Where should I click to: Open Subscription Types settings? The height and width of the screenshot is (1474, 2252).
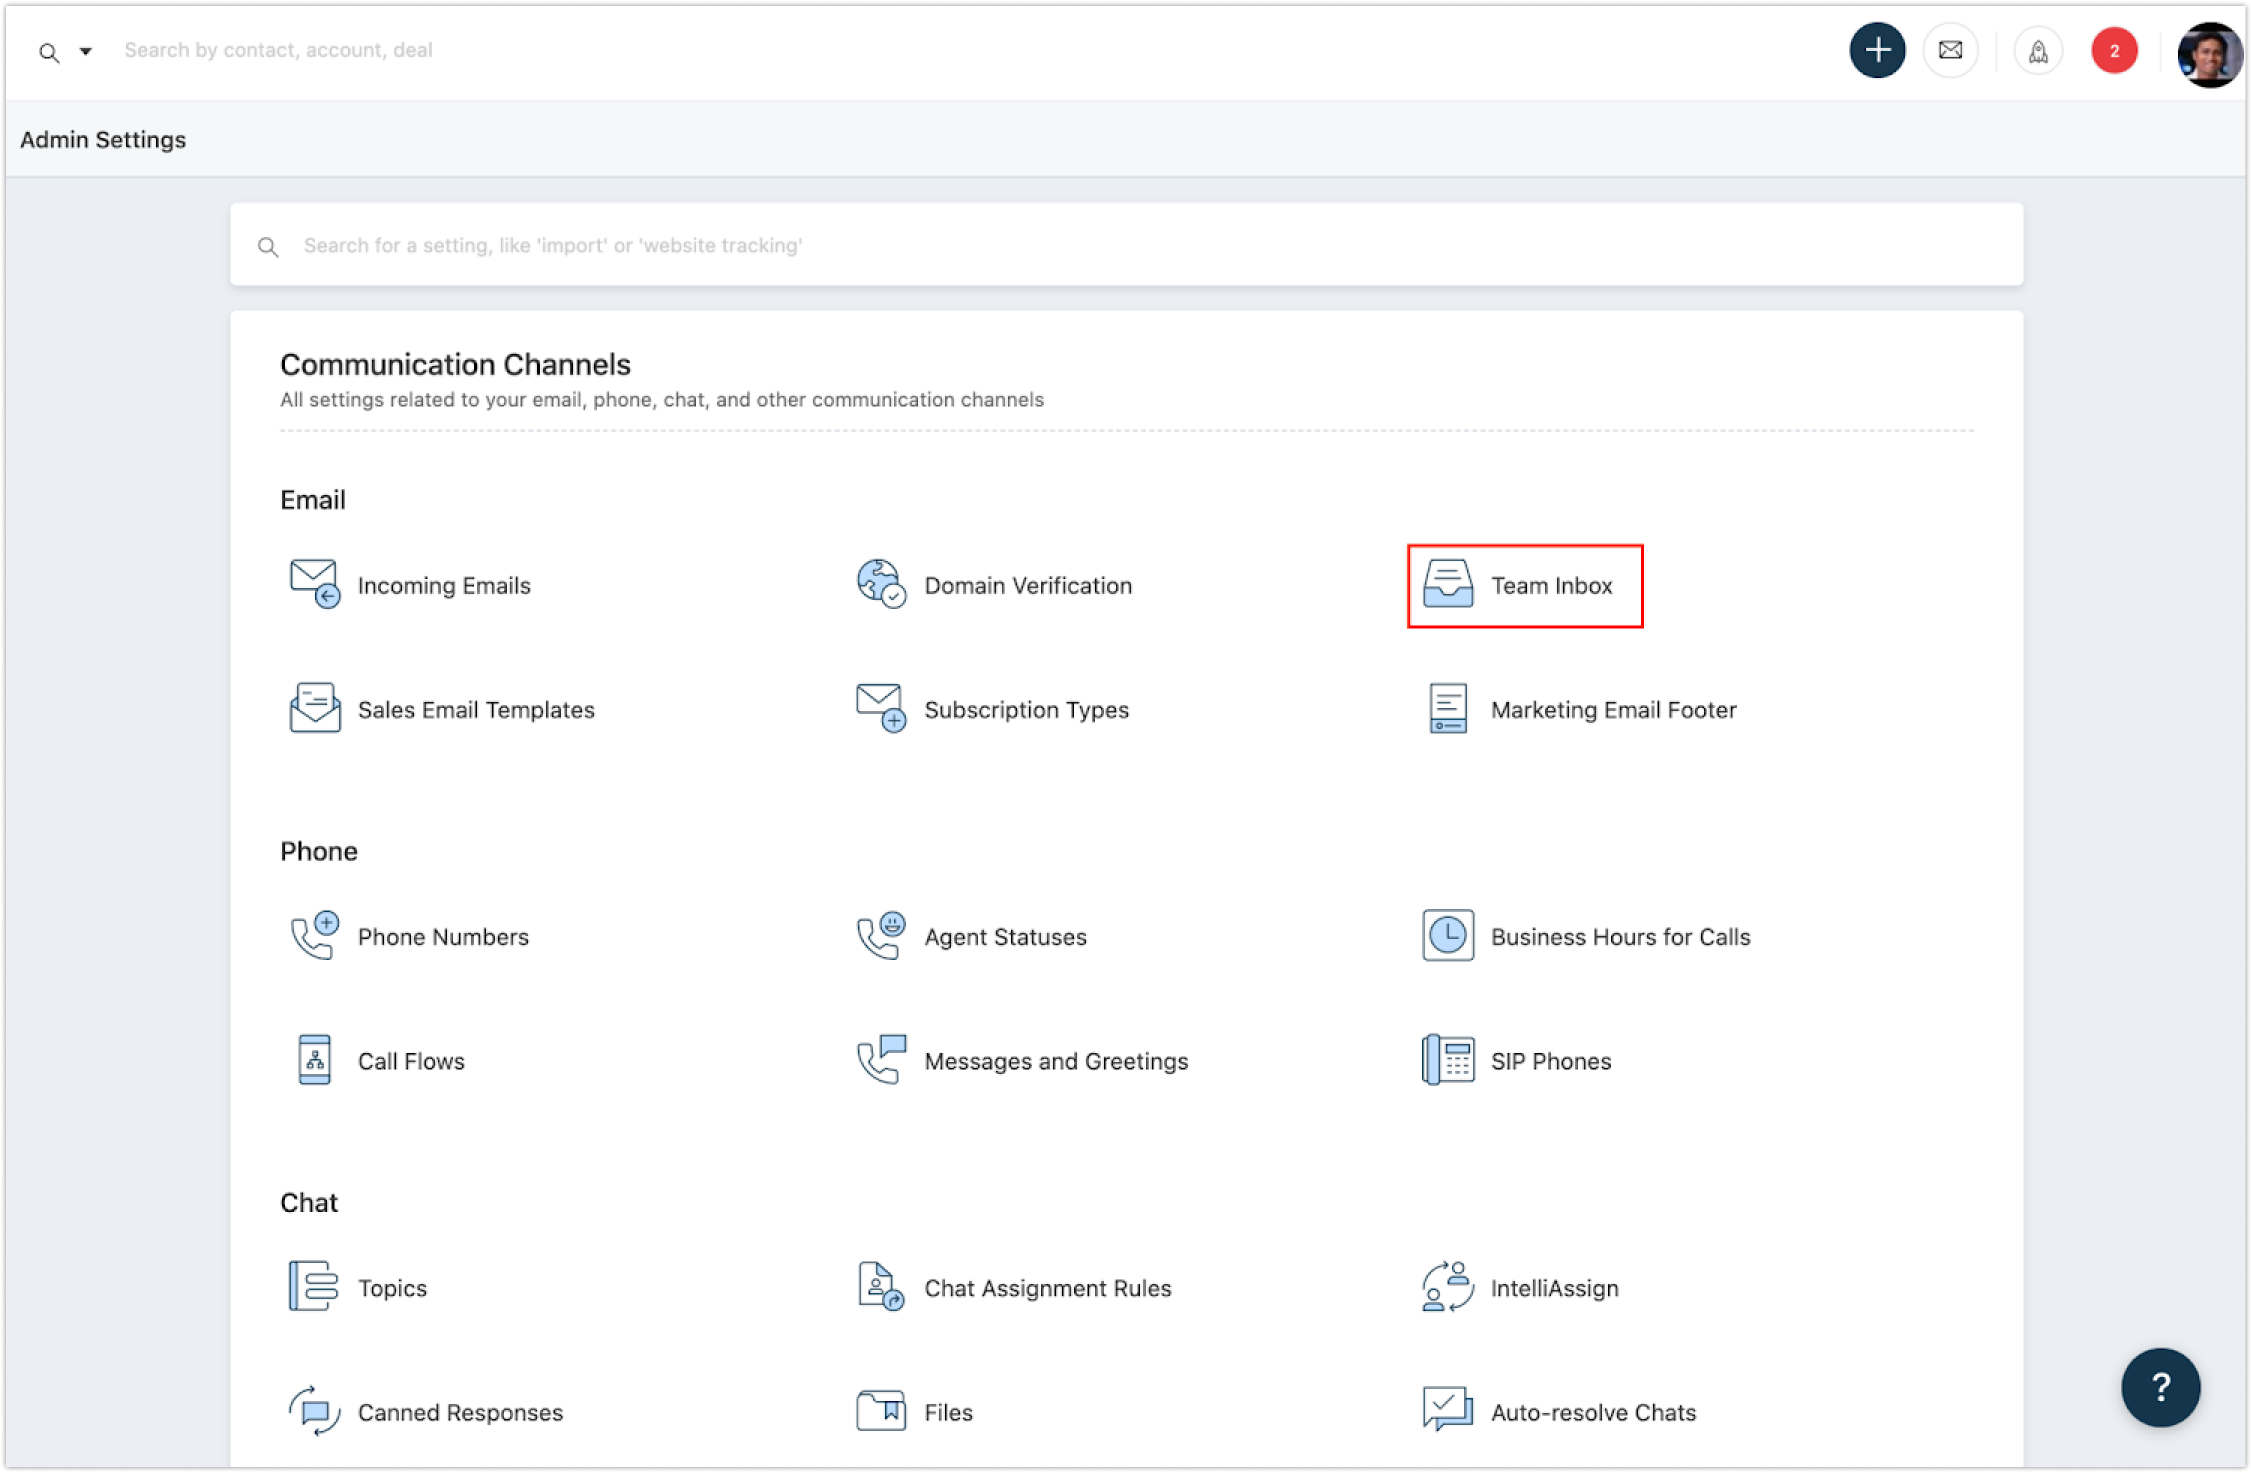click(x=1025, y=710)
